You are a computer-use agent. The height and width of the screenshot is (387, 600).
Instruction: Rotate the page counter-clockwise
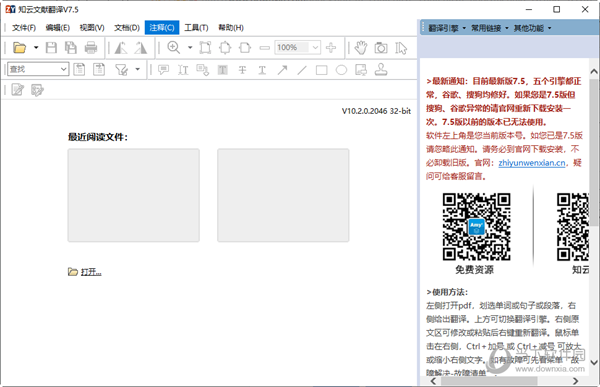coord(121,48)
